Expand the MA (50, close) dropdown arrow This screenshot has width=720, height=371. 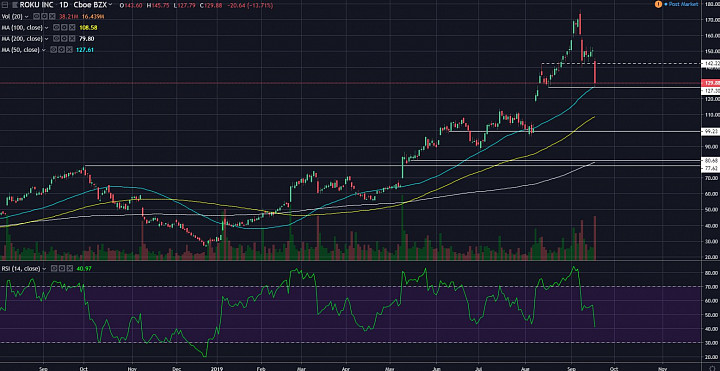tap(44, 50)
